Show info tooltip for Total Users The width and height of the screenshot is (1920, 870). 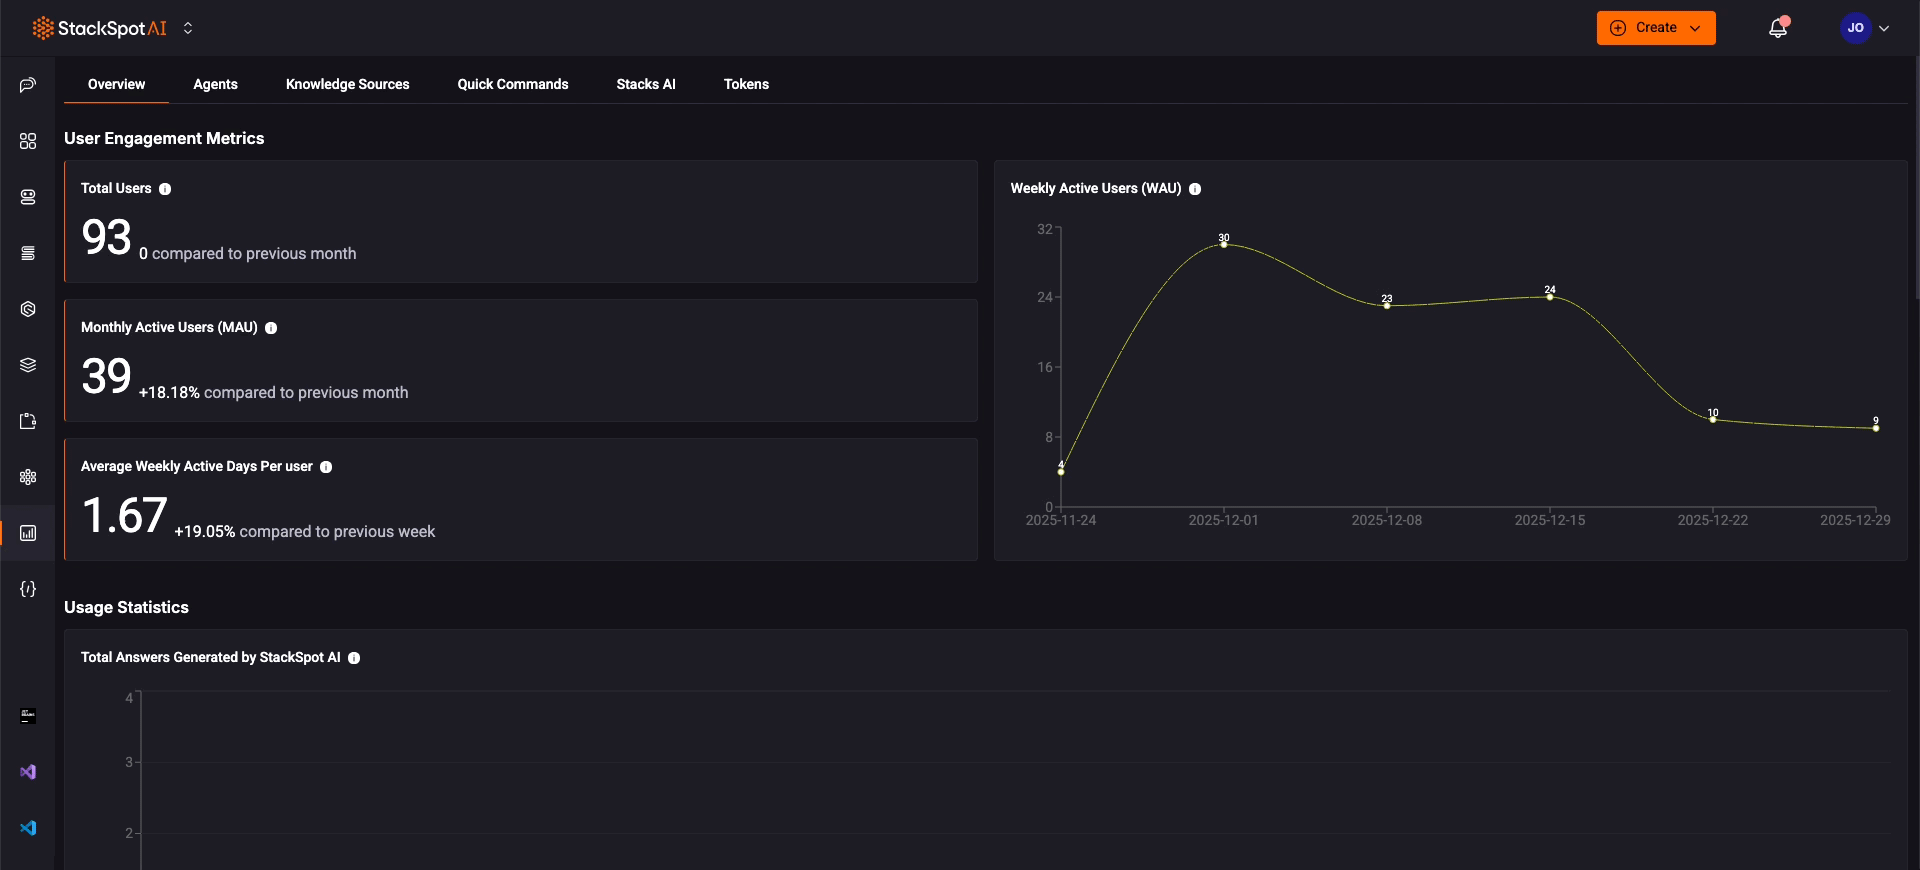pyautogui.click(x=165, y=189)
